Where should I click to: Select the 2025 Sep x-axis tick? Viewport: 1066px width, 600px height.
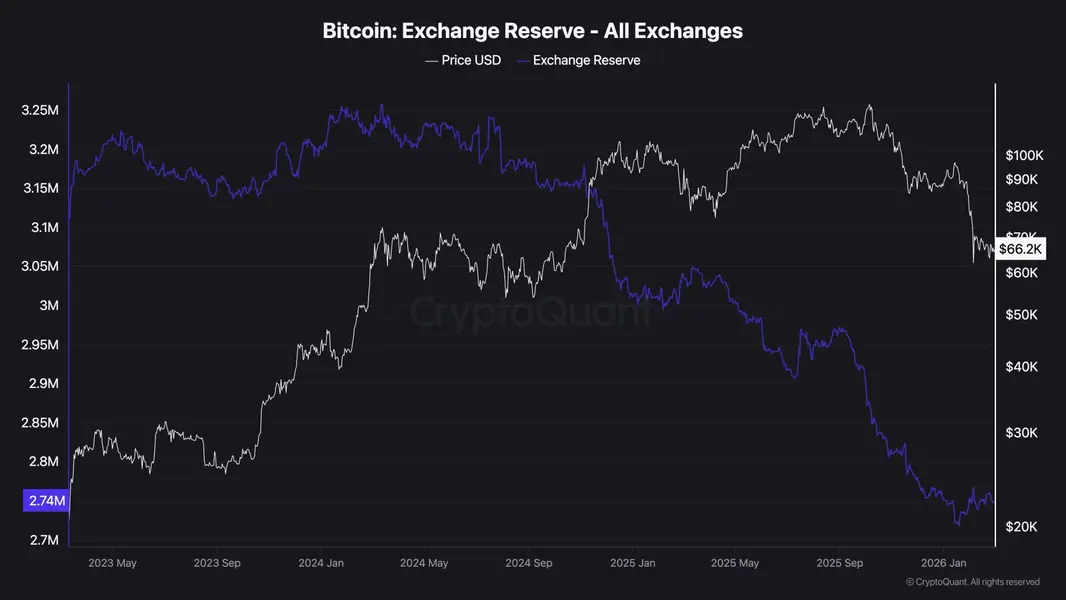click(x=840, y=563)
